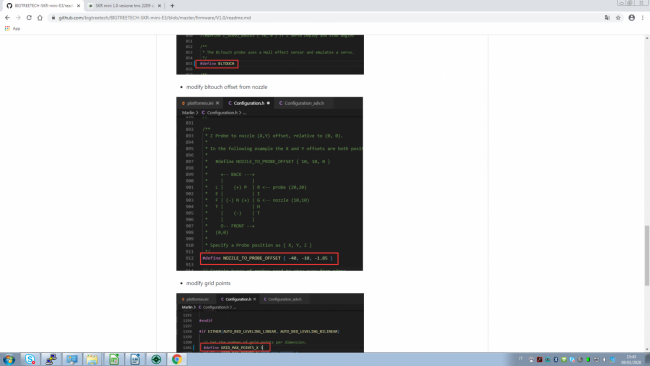Close the SKR mini 1.0 tab

[x=159, y=6]
